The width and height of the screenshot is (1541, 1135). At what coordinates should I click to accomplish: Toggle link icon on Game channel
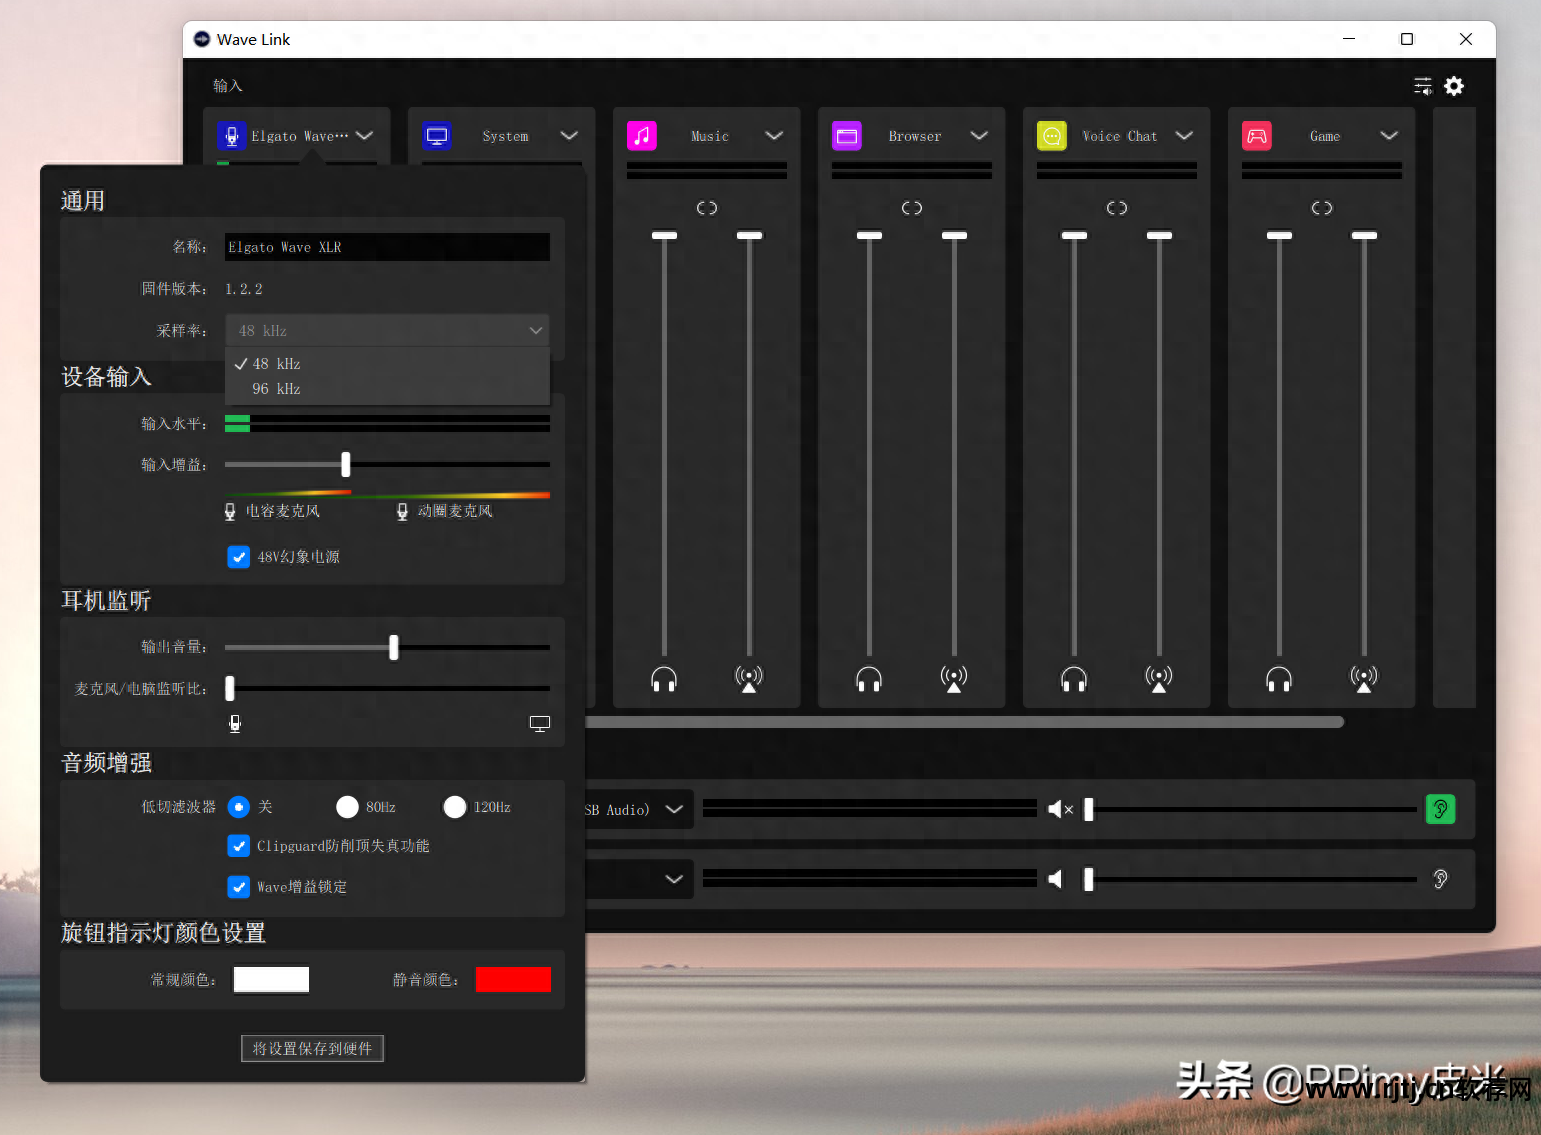(x=1322, y=208)
